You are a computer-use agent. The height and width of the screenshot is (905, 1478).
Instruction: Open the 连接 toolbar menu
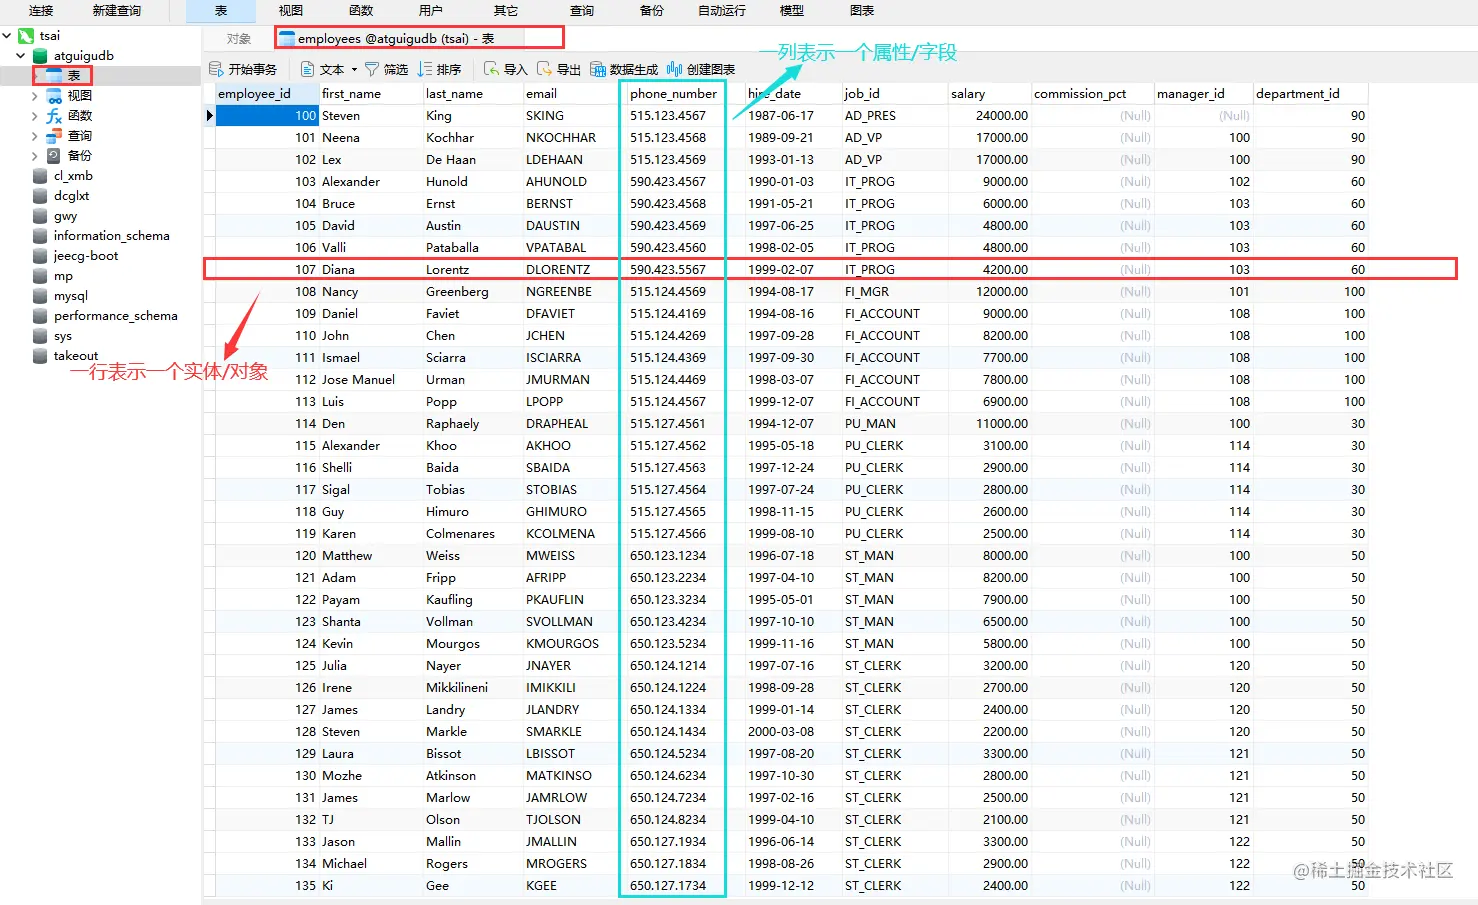pos(41,11)
